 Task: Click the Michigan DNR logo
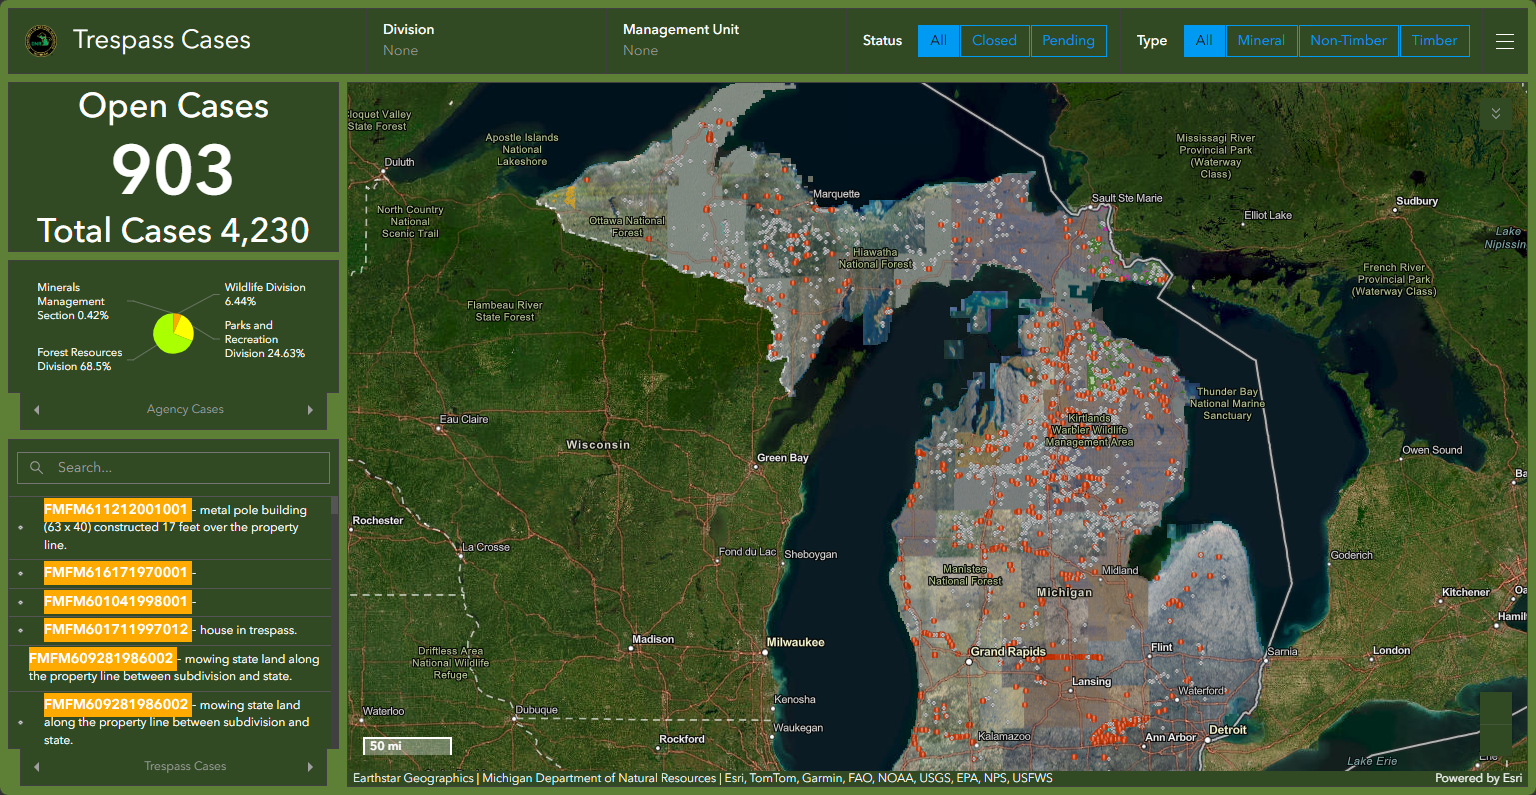point(41,41)
